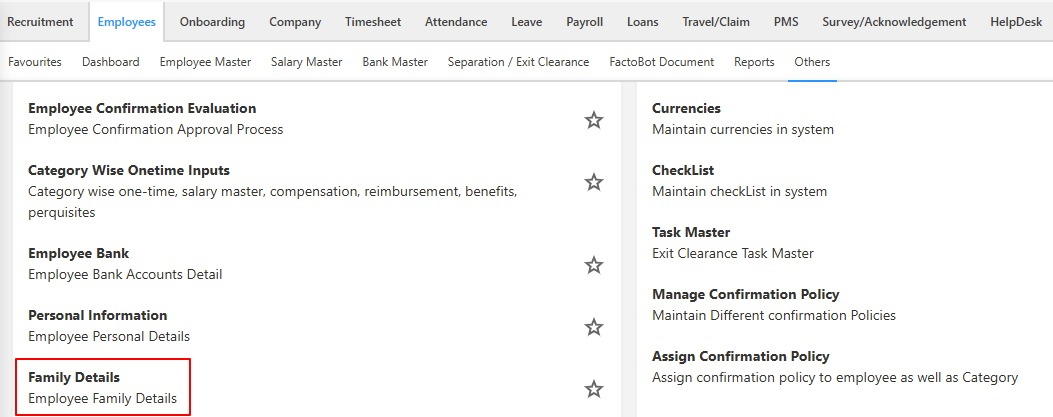Select the Recruitment top tab
The width and height of the screenshot is (1053, 417).
click(40, 22)
